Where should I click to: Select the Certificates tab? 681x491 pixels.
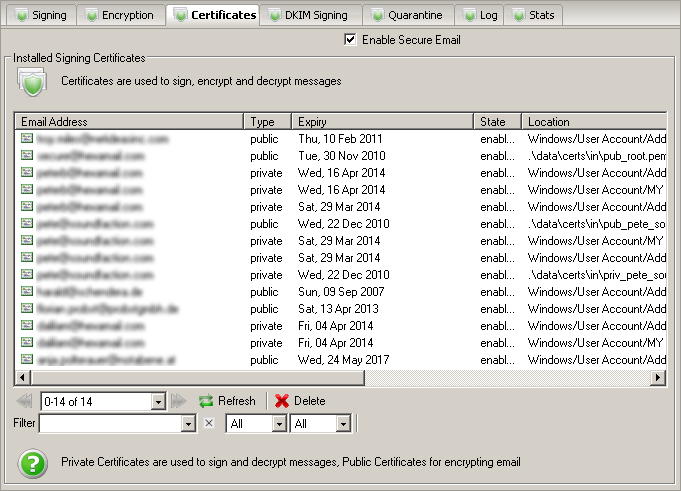[212, 15]
